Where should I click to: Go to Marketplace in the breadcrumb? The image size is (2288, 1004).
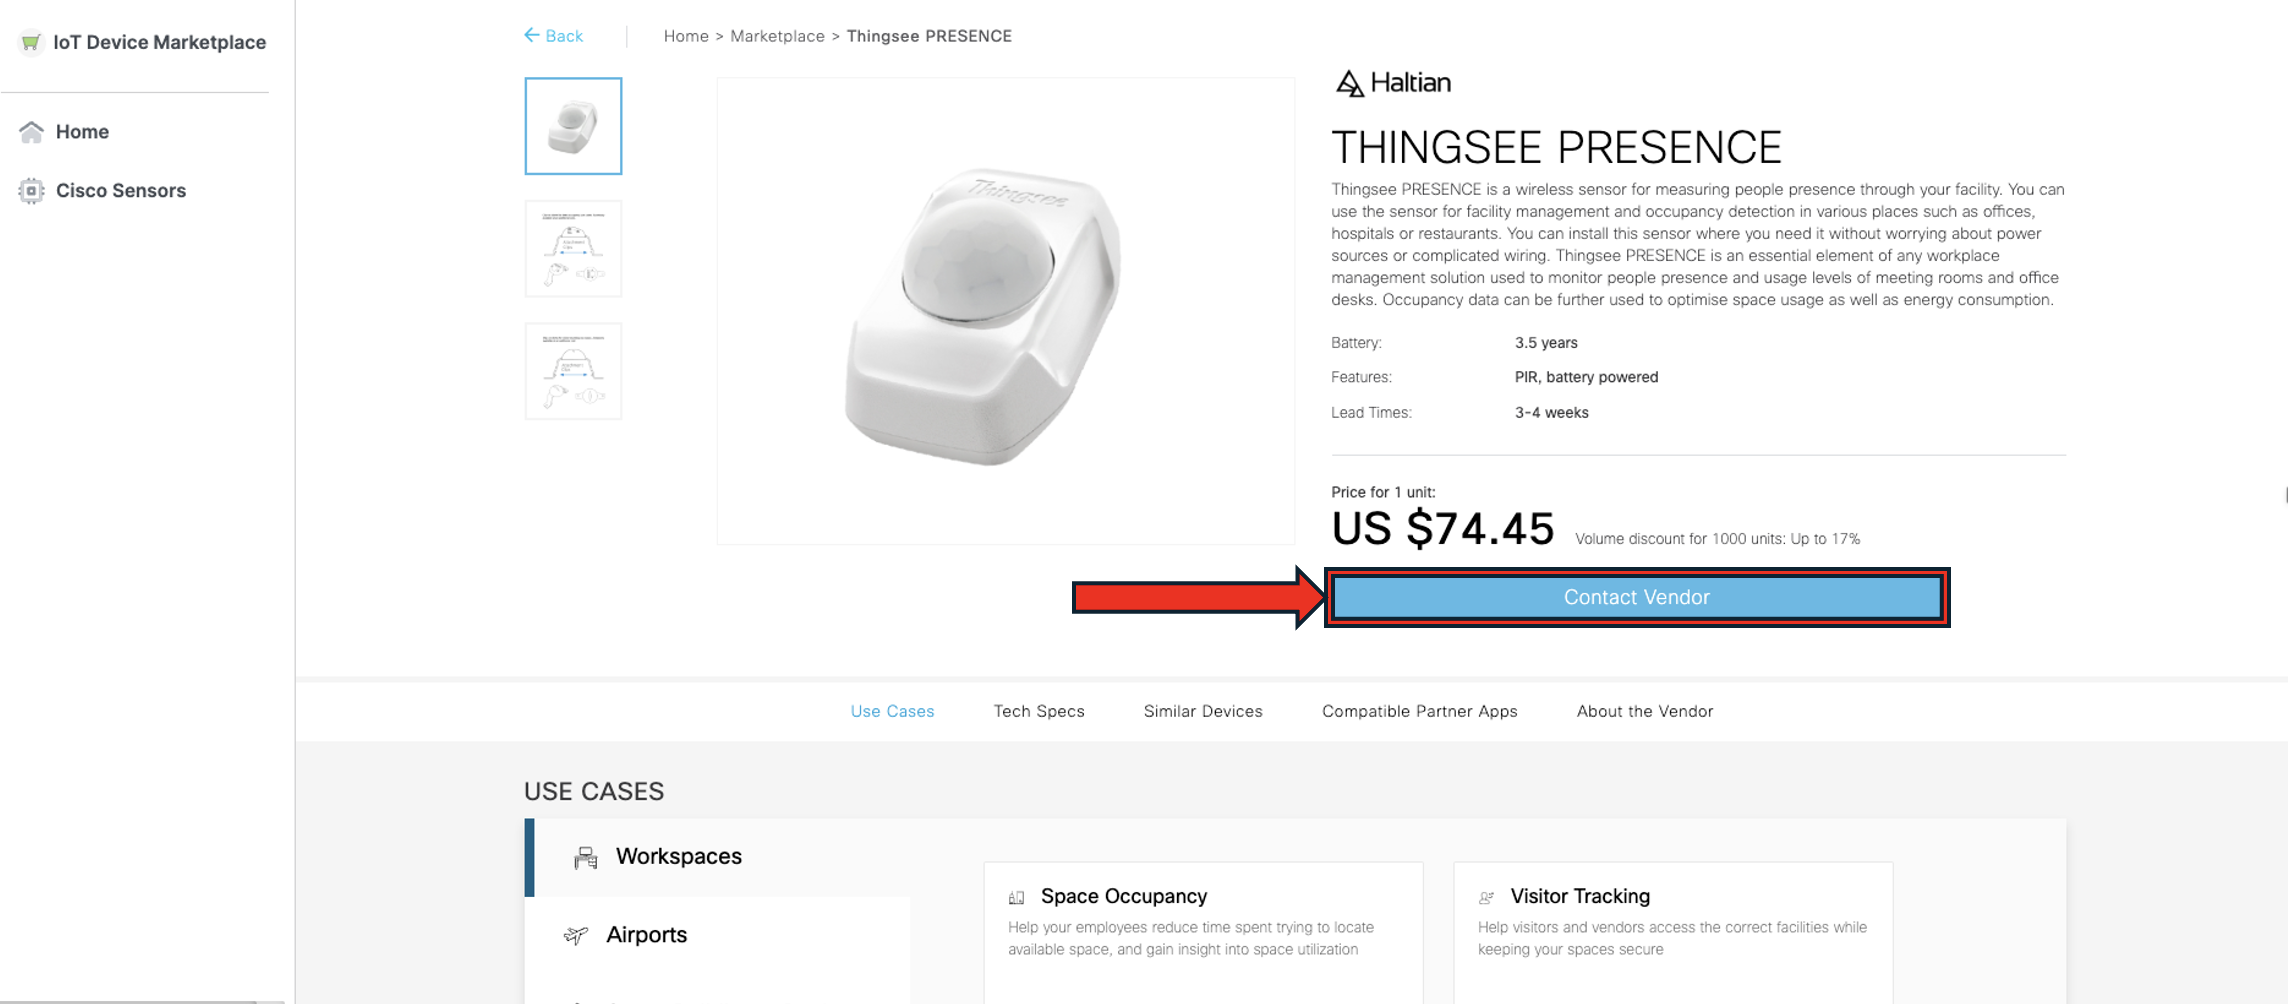777,36
